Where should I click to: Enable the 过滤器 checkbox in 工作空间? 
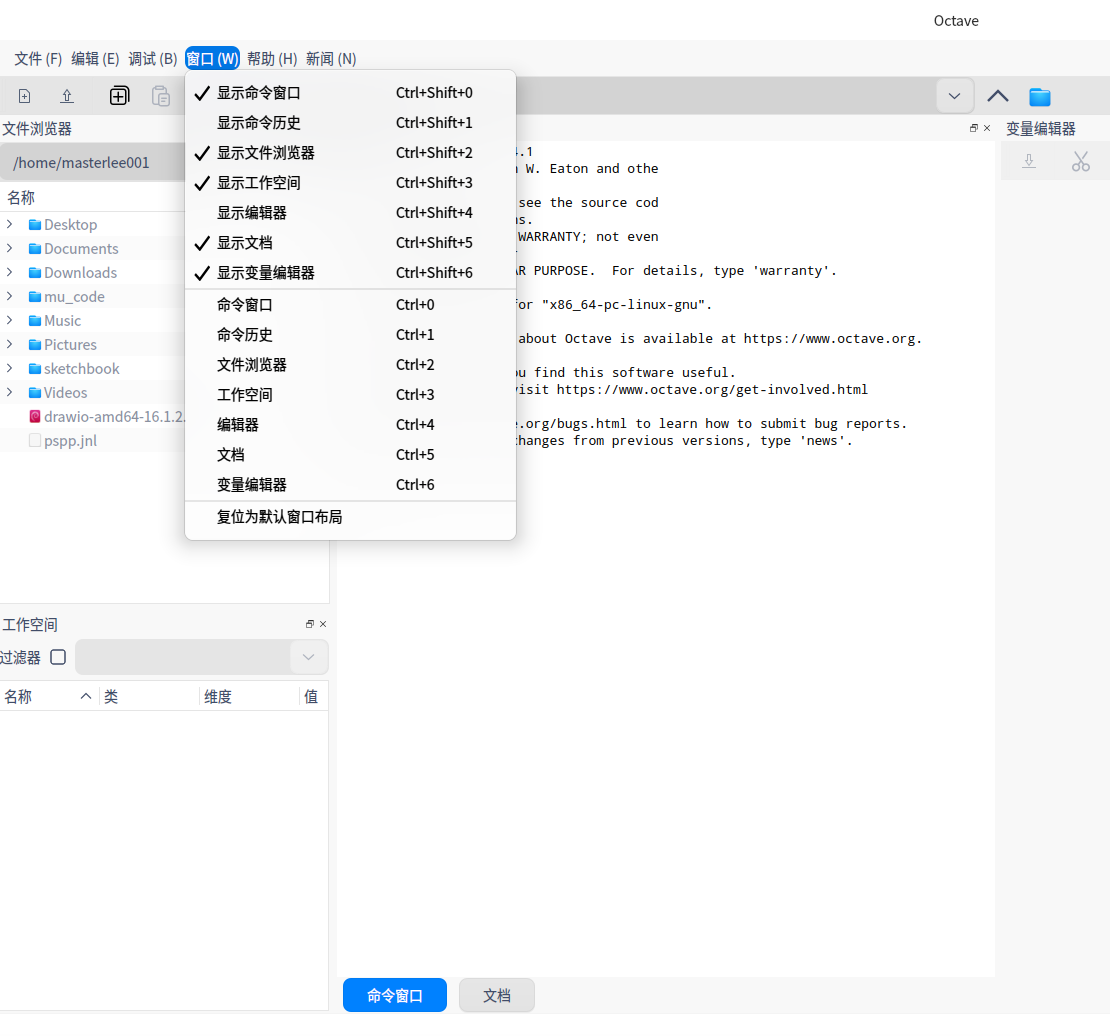[57, 657]
